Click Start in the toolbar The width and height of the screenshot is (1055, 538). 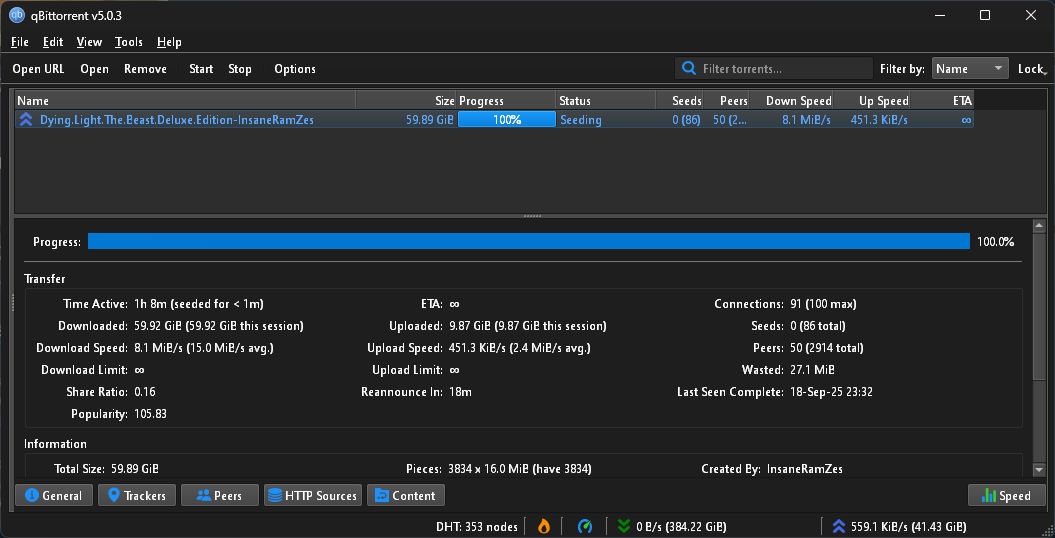[x=201, y=69]
